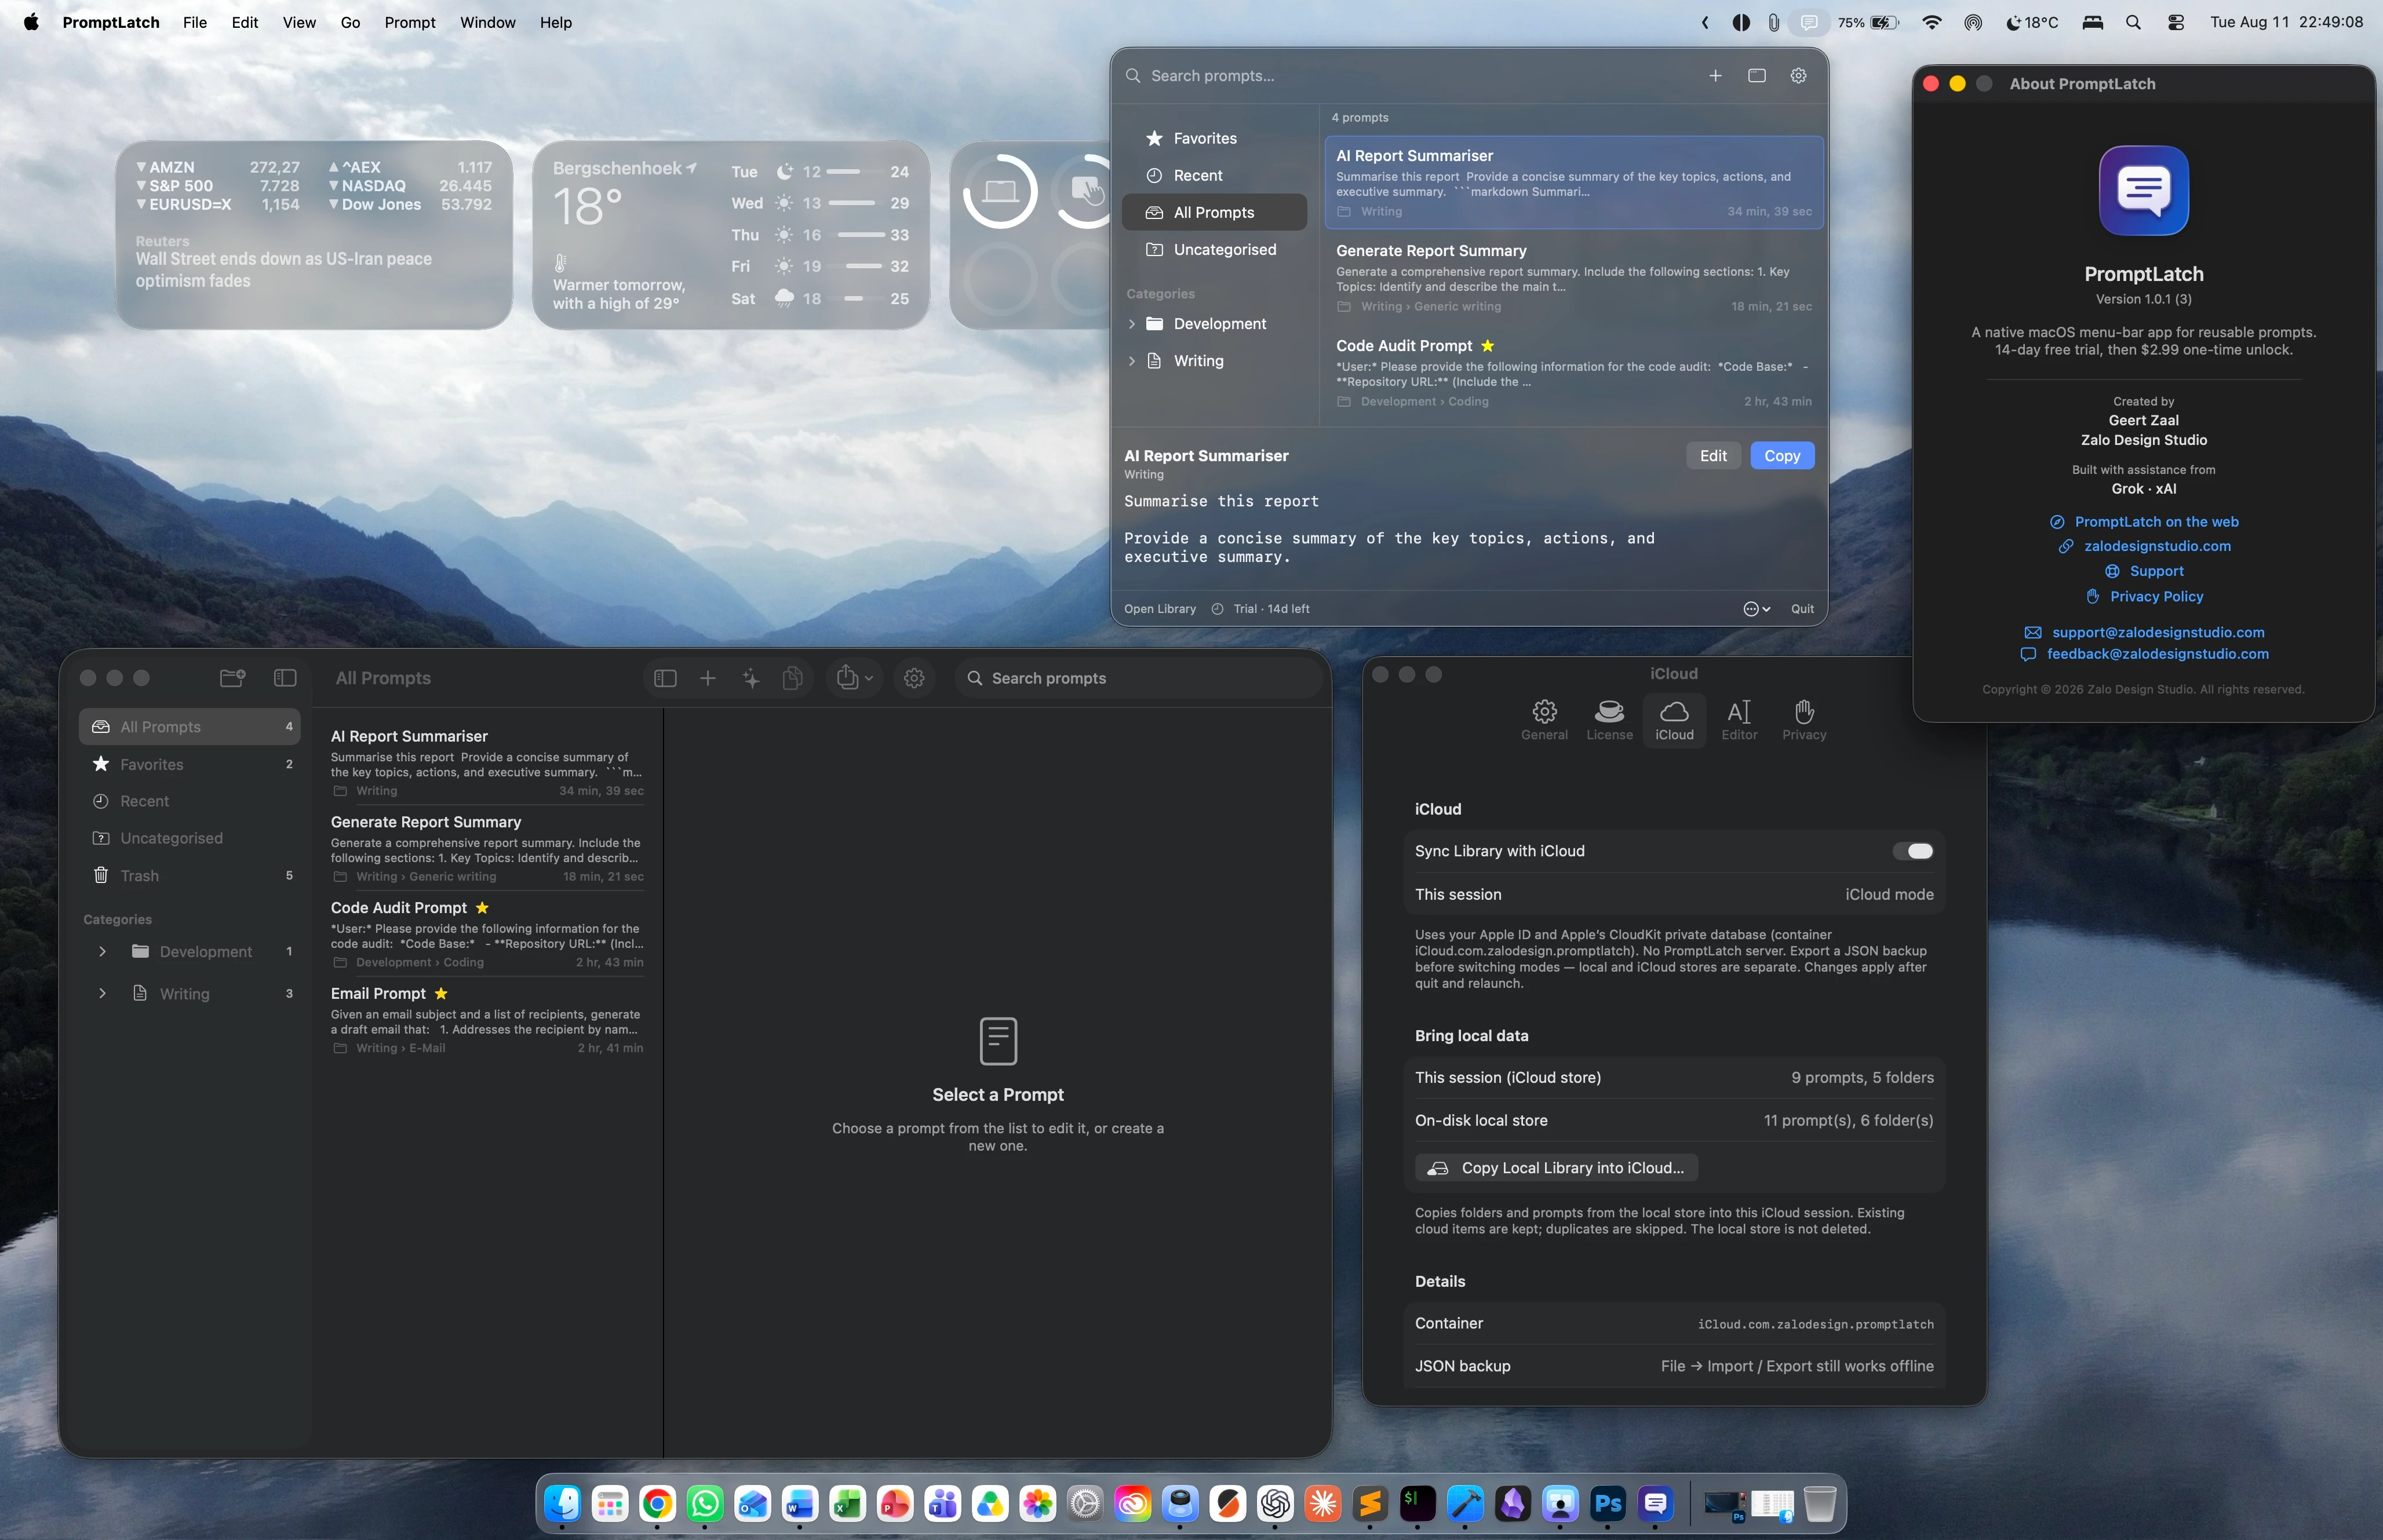2383x1540 pixels.
Task: Expand the Writing category in the popup
Action: (x=1131, y=361)
